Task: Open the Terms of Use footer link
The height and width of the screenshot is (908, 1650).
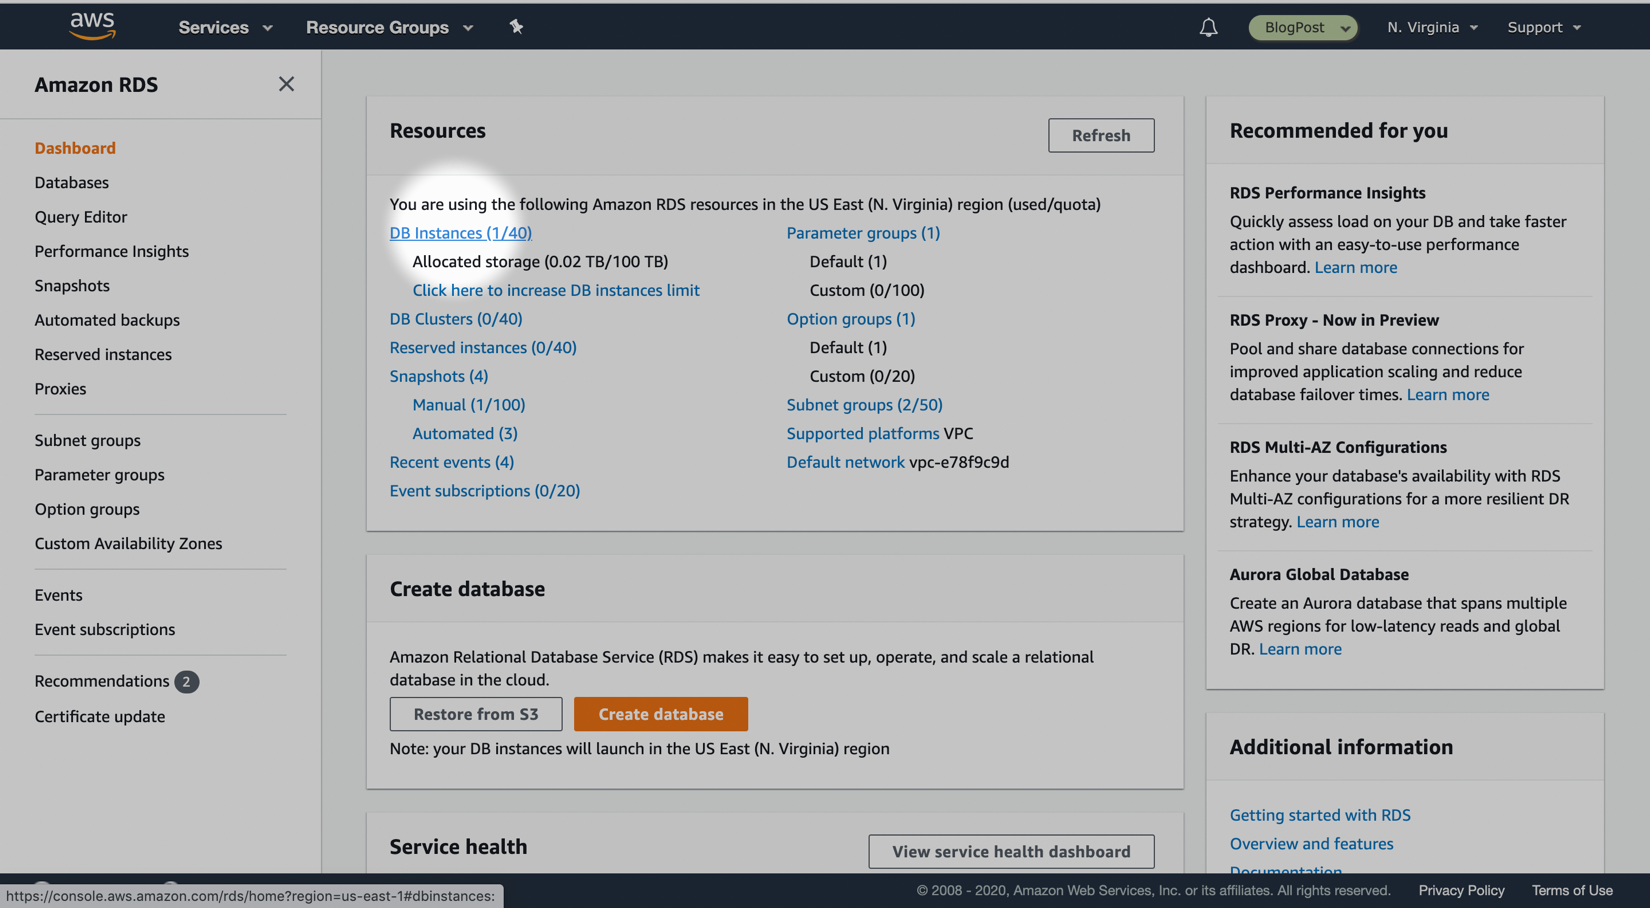Action: click(x=1572, y=890)
